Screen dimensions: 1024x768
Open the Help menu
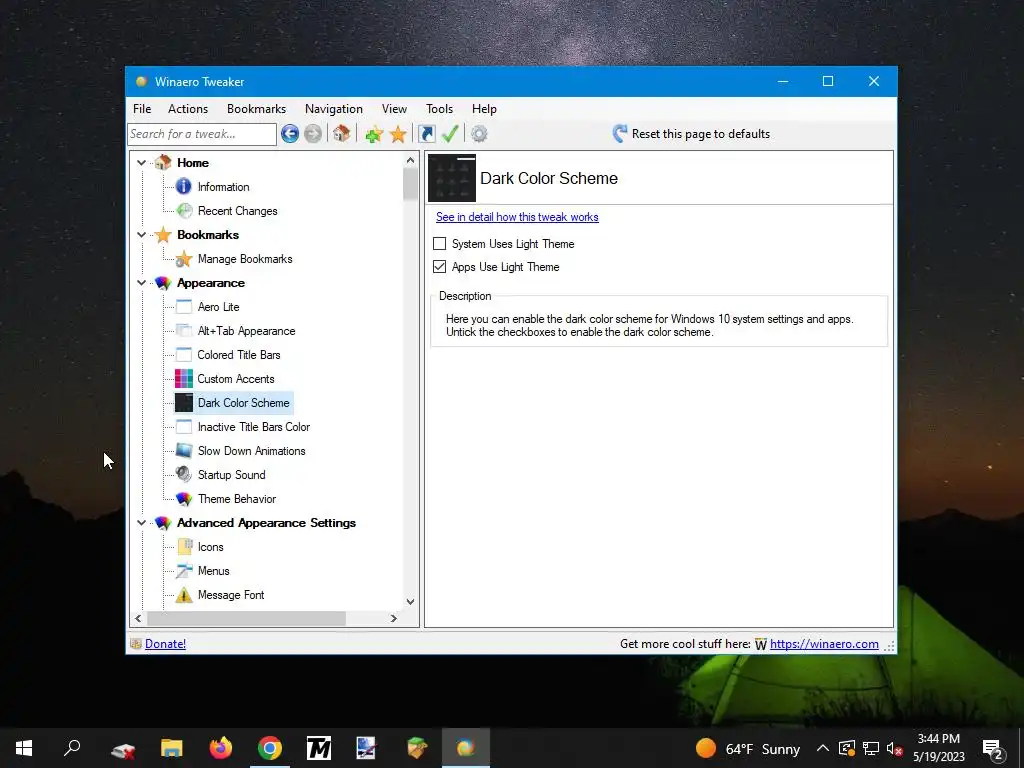485,109
